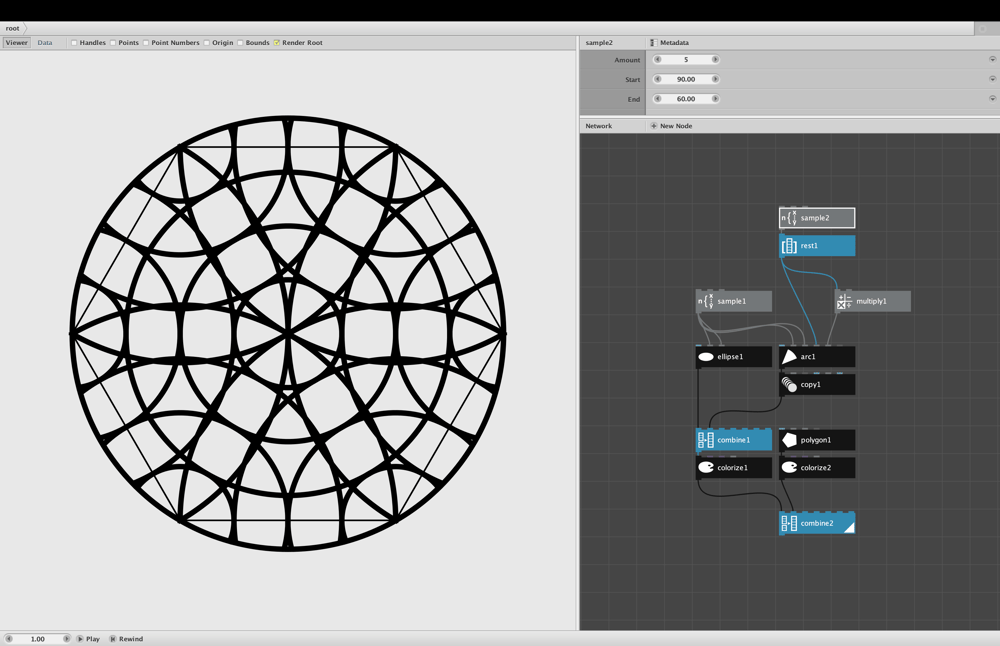Enable the Handles checkbox
Viewport: 1000px width, 646px height.
point(74,43)
